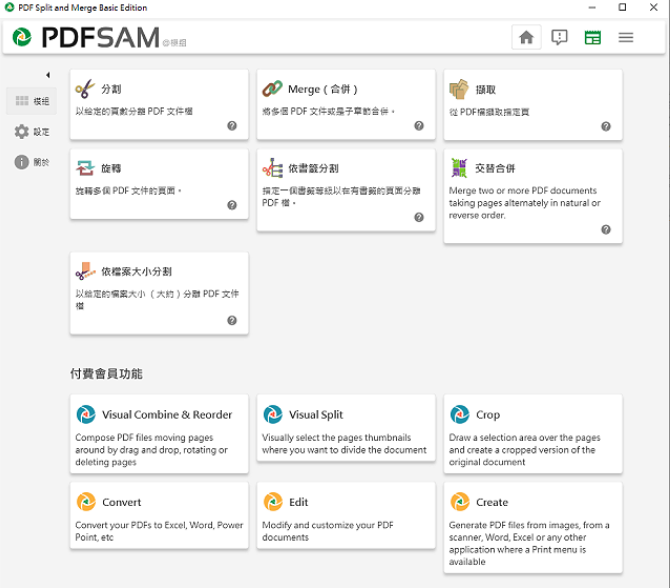Click the 依檔案大小分割 size split icon
This screenshot has height=588, width=671.
coord(85,271)
